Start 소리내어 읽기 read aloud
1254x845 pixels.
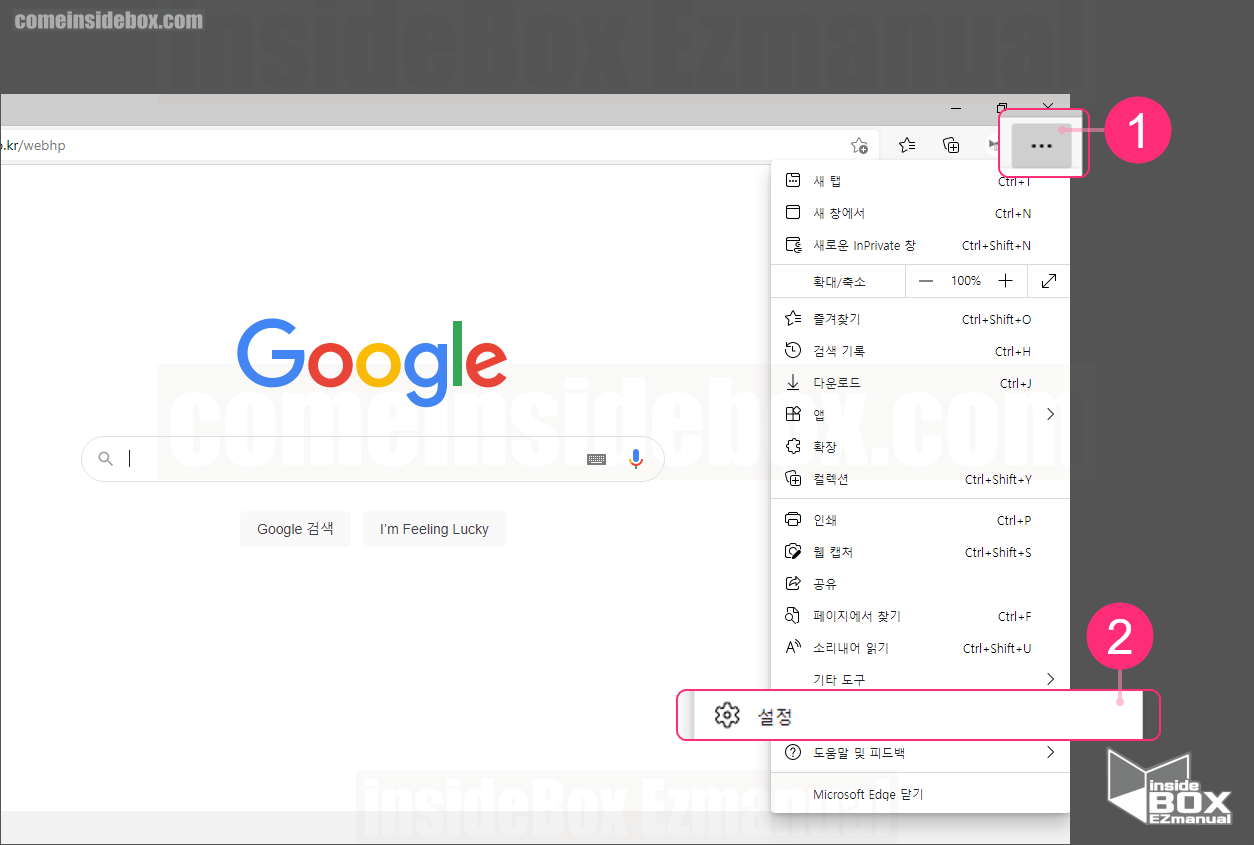920,648
